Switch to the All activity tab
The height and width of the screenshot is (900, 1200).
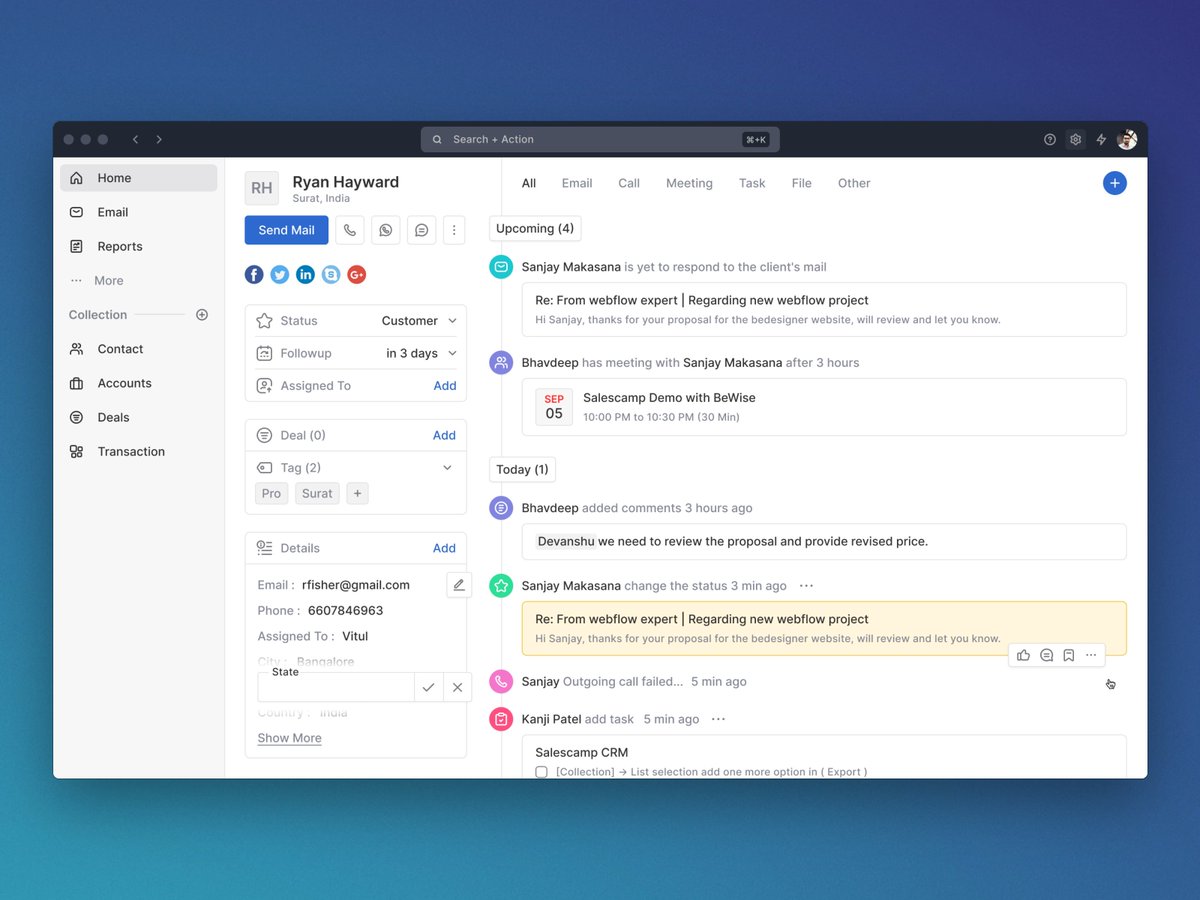(x=529, y=183)
